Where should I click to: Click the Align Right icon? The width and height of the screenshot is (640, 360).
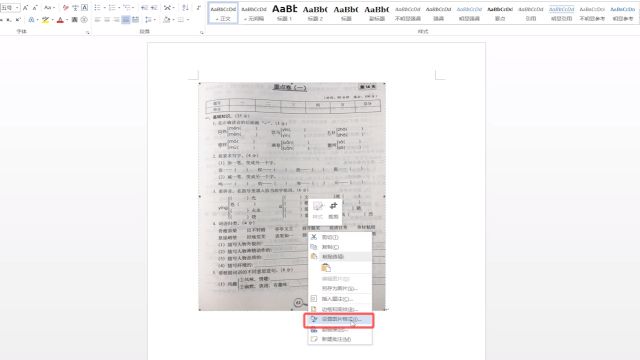point(116,20)
